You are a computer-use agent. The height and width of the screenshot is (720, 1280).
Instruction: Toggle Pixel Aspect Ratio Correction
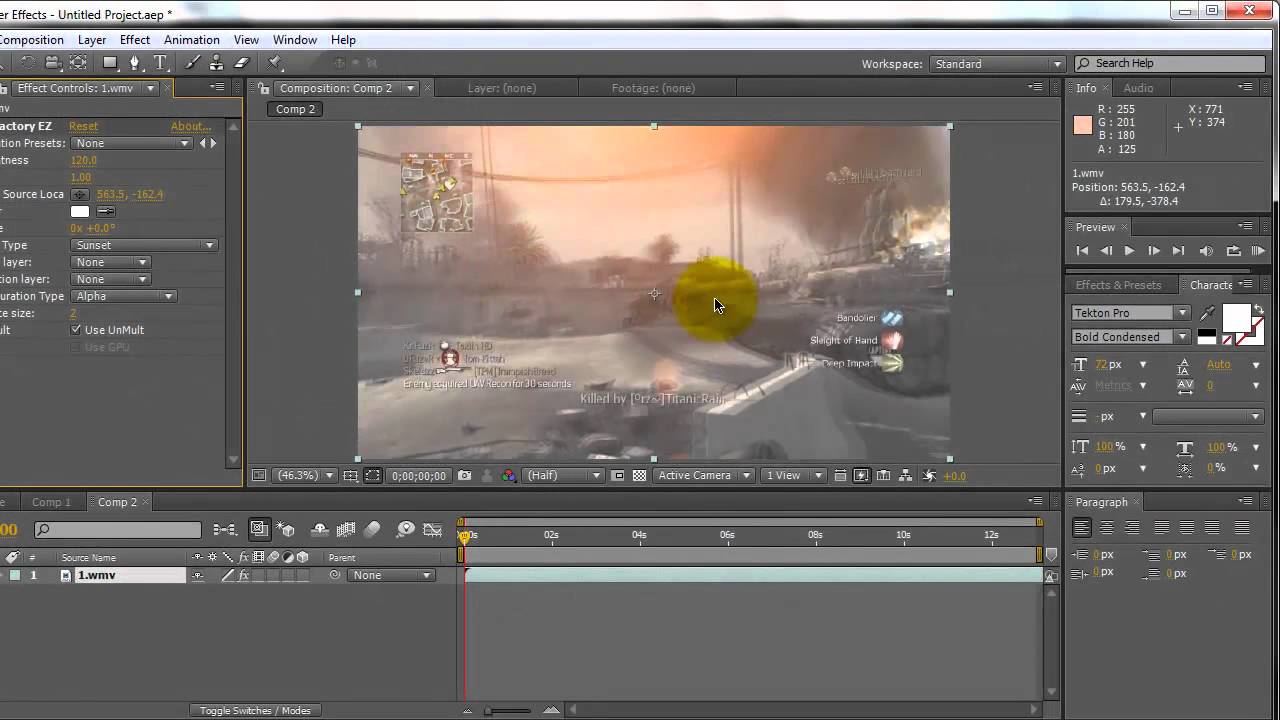point(840,476)
